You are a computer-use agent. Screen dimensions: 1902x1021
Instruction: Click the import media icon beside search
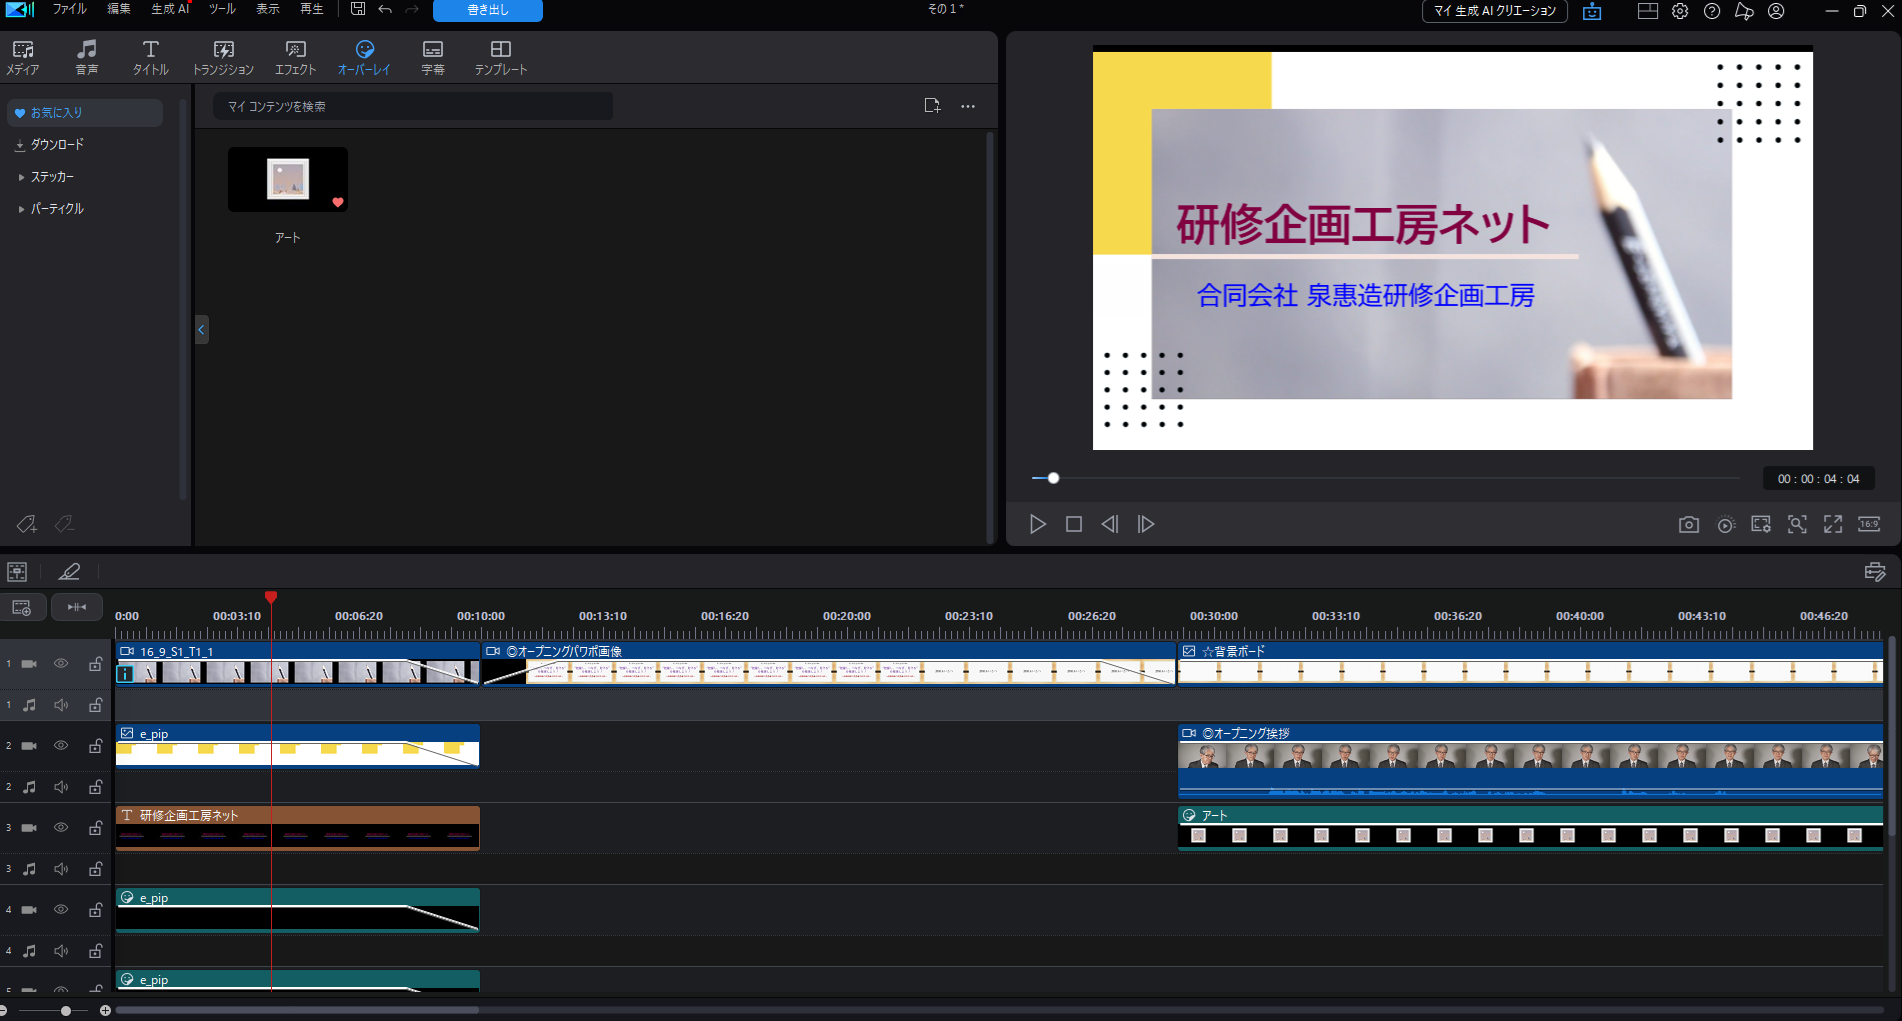932,106
